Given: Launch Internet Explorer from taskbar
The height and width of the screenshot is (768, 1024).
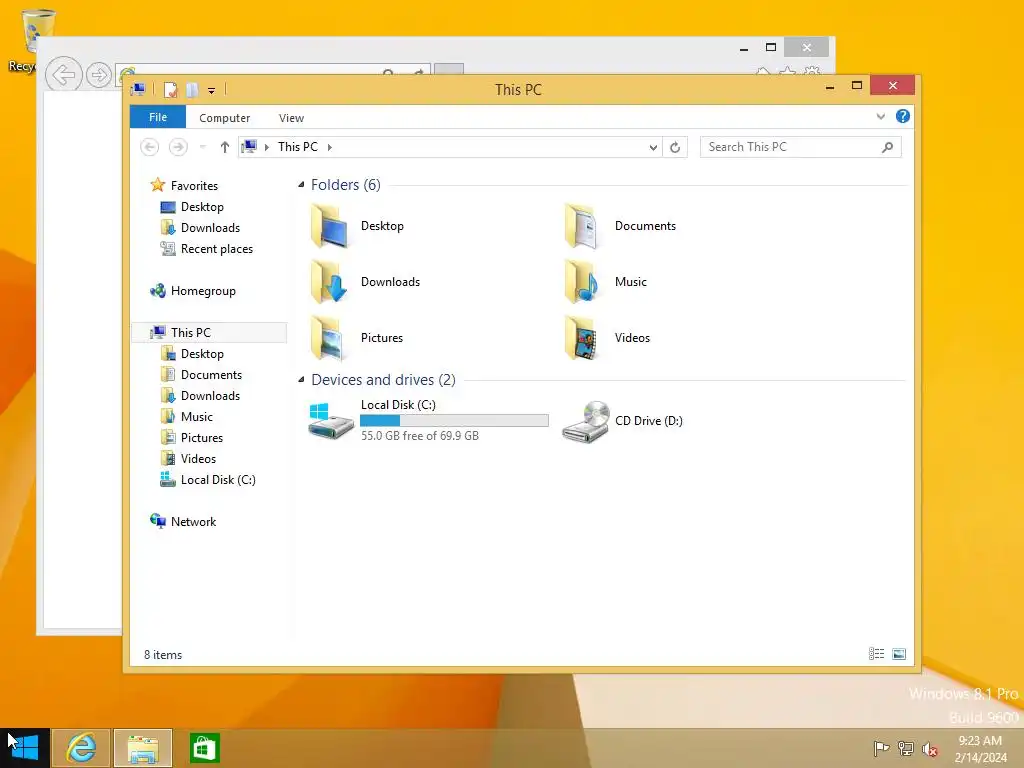Looking at the screenshot, I should pyautogui.click(x=81, y=748).
